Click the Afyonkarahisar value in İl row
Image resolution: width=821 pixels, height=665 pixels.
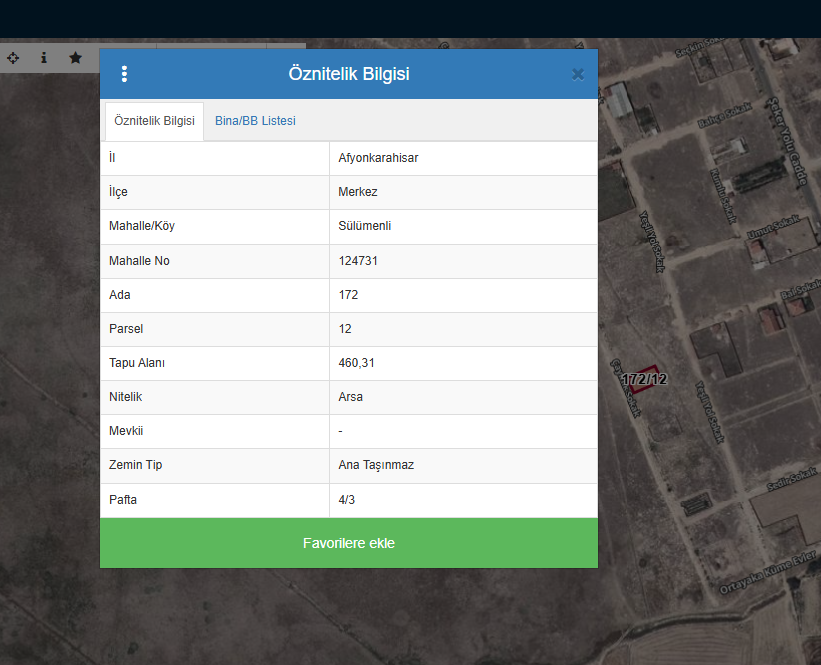[378, 158]
